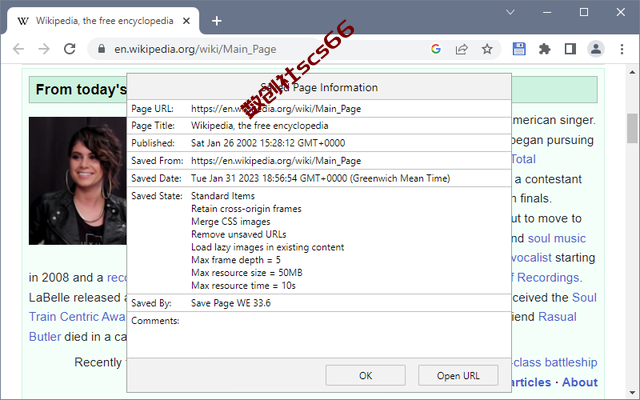Follow the 'vocalist' link
Screen dimensions: 640x400
531,258
